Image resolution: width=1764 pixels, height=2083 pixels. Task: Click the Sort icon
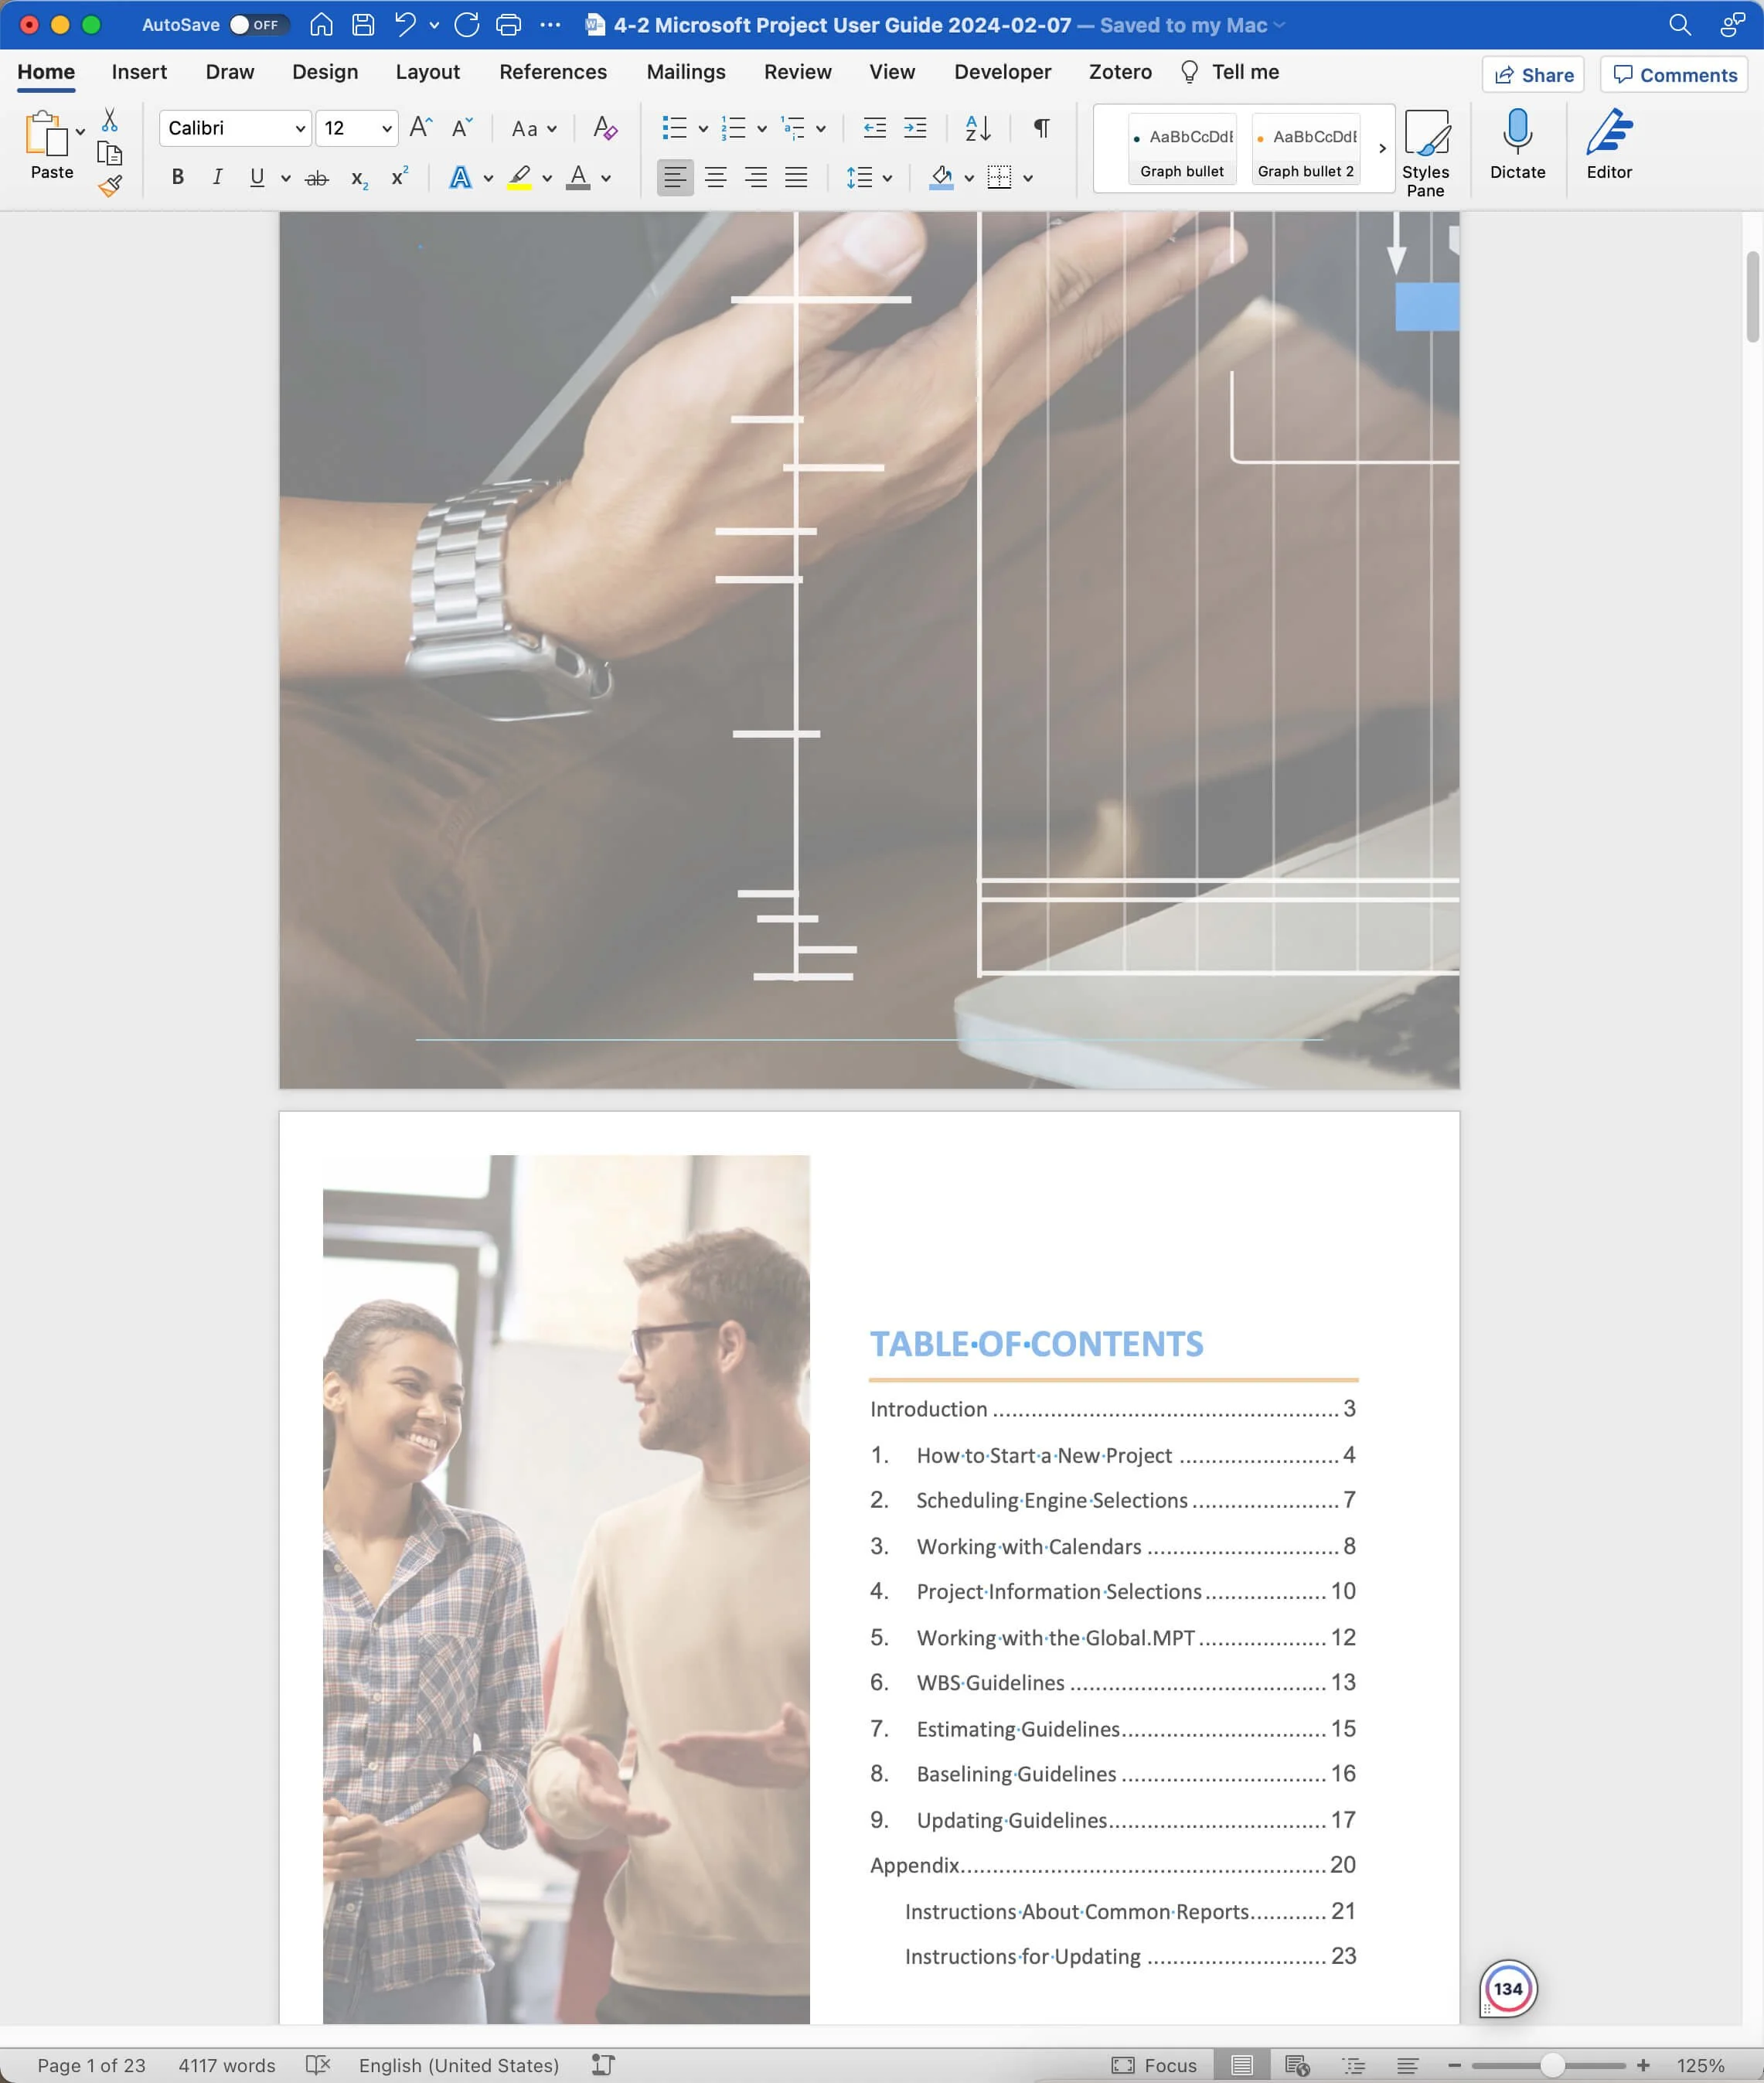point(976,128)
